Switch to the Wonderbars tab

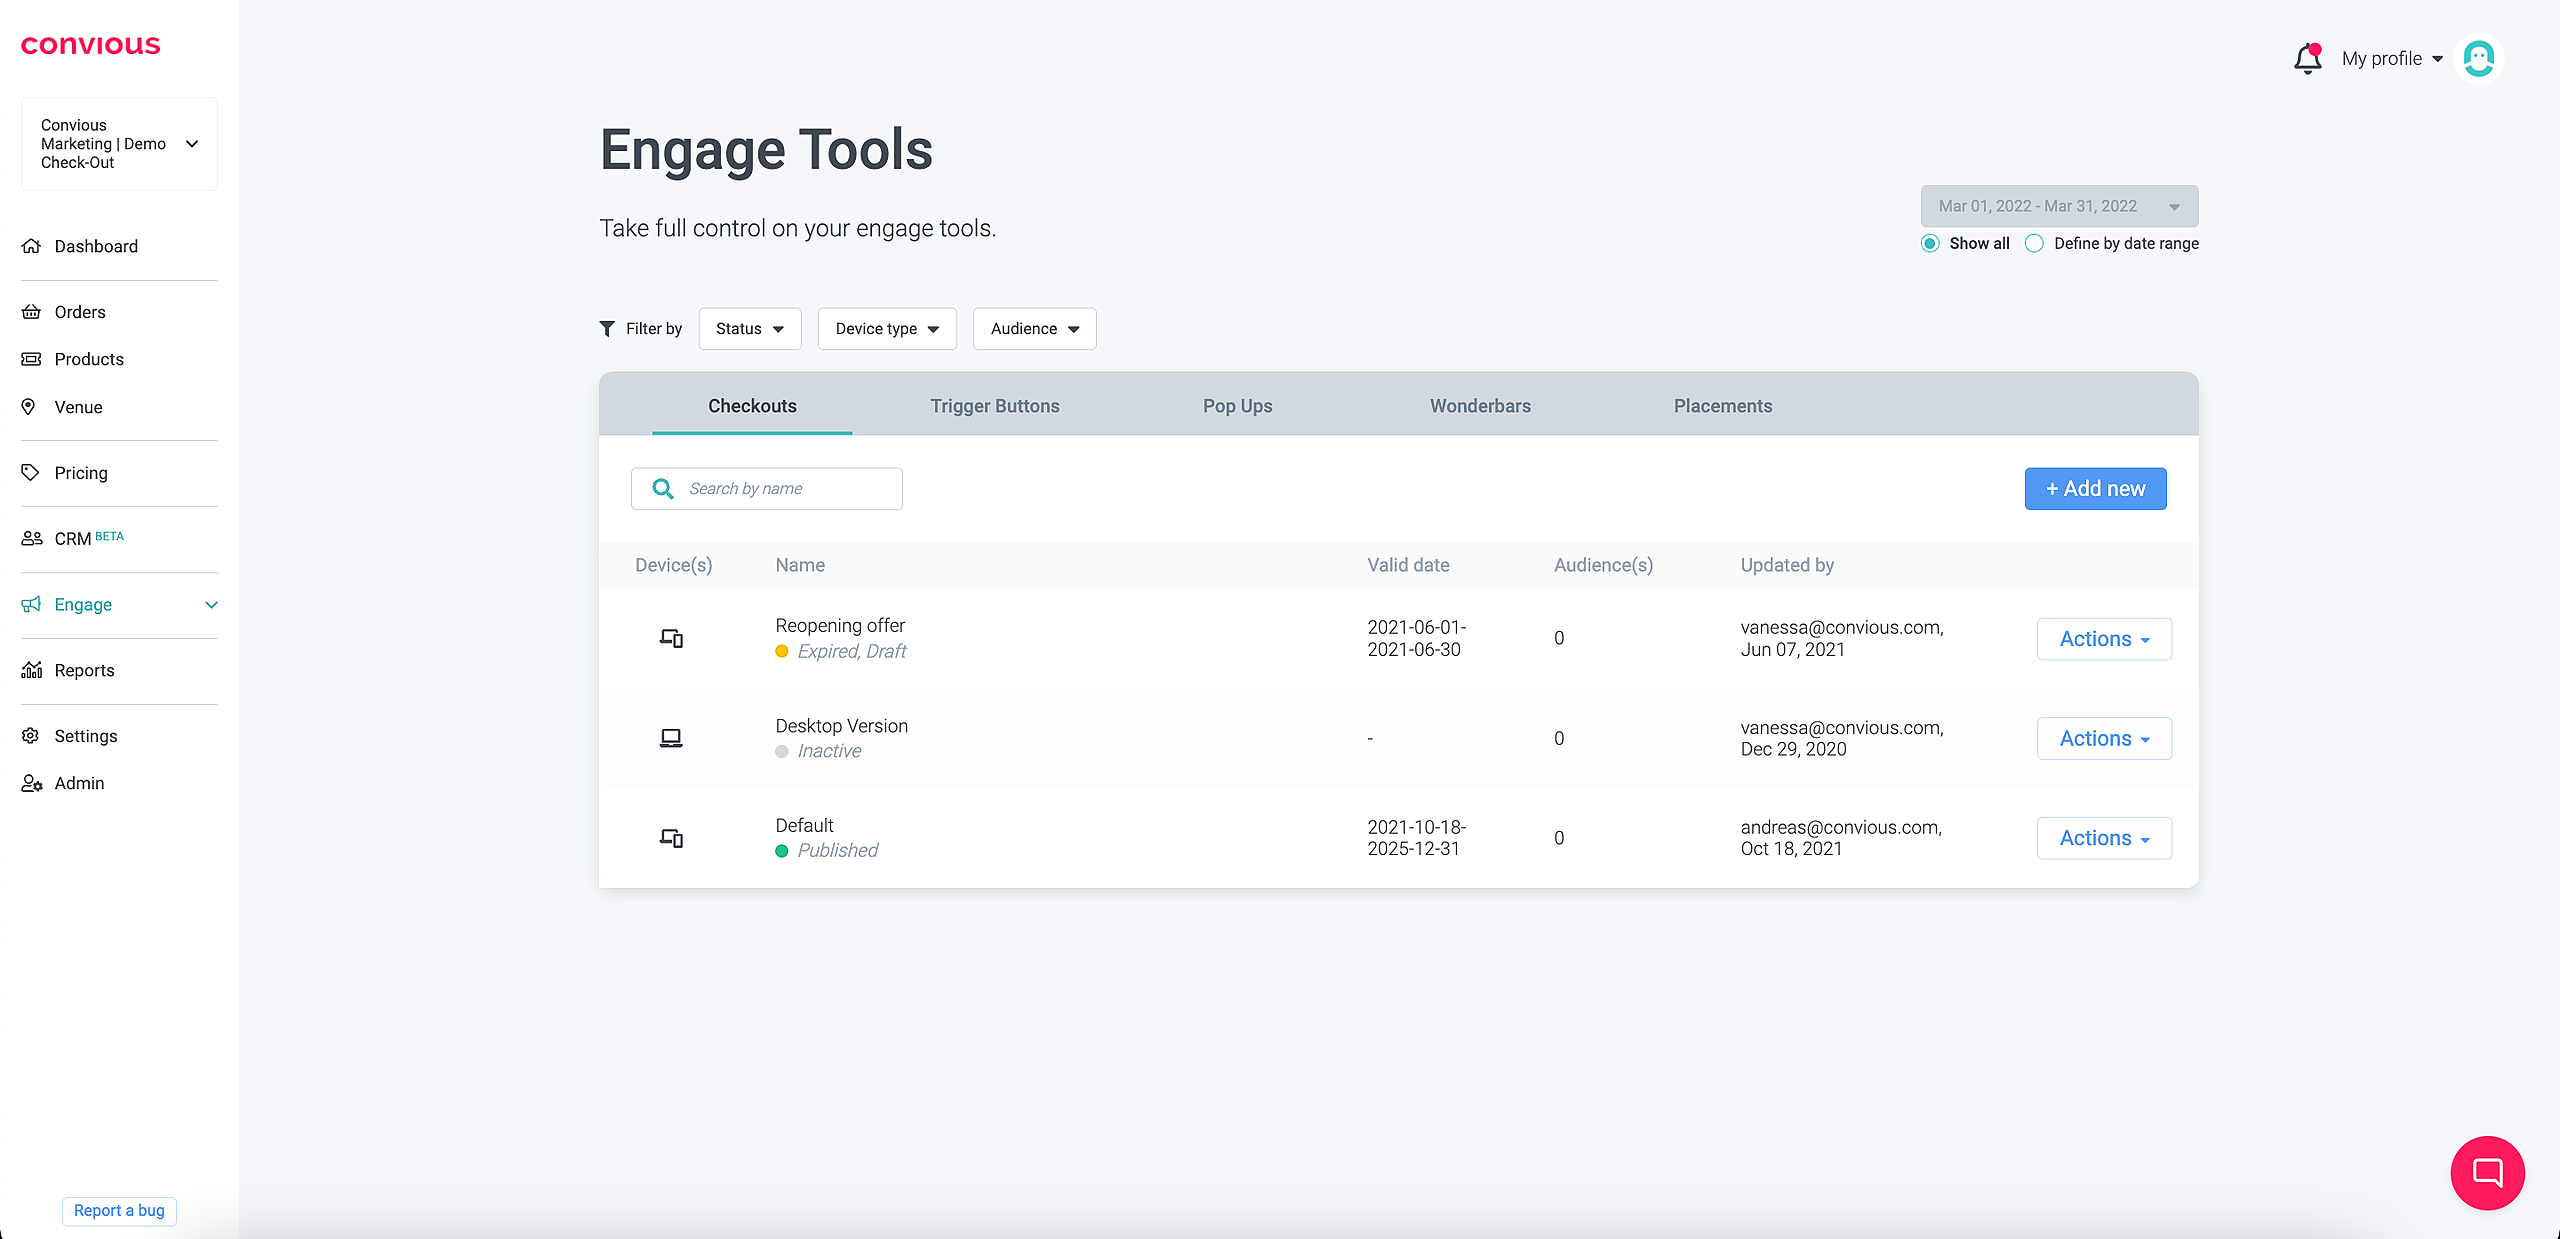point(1480,406)
